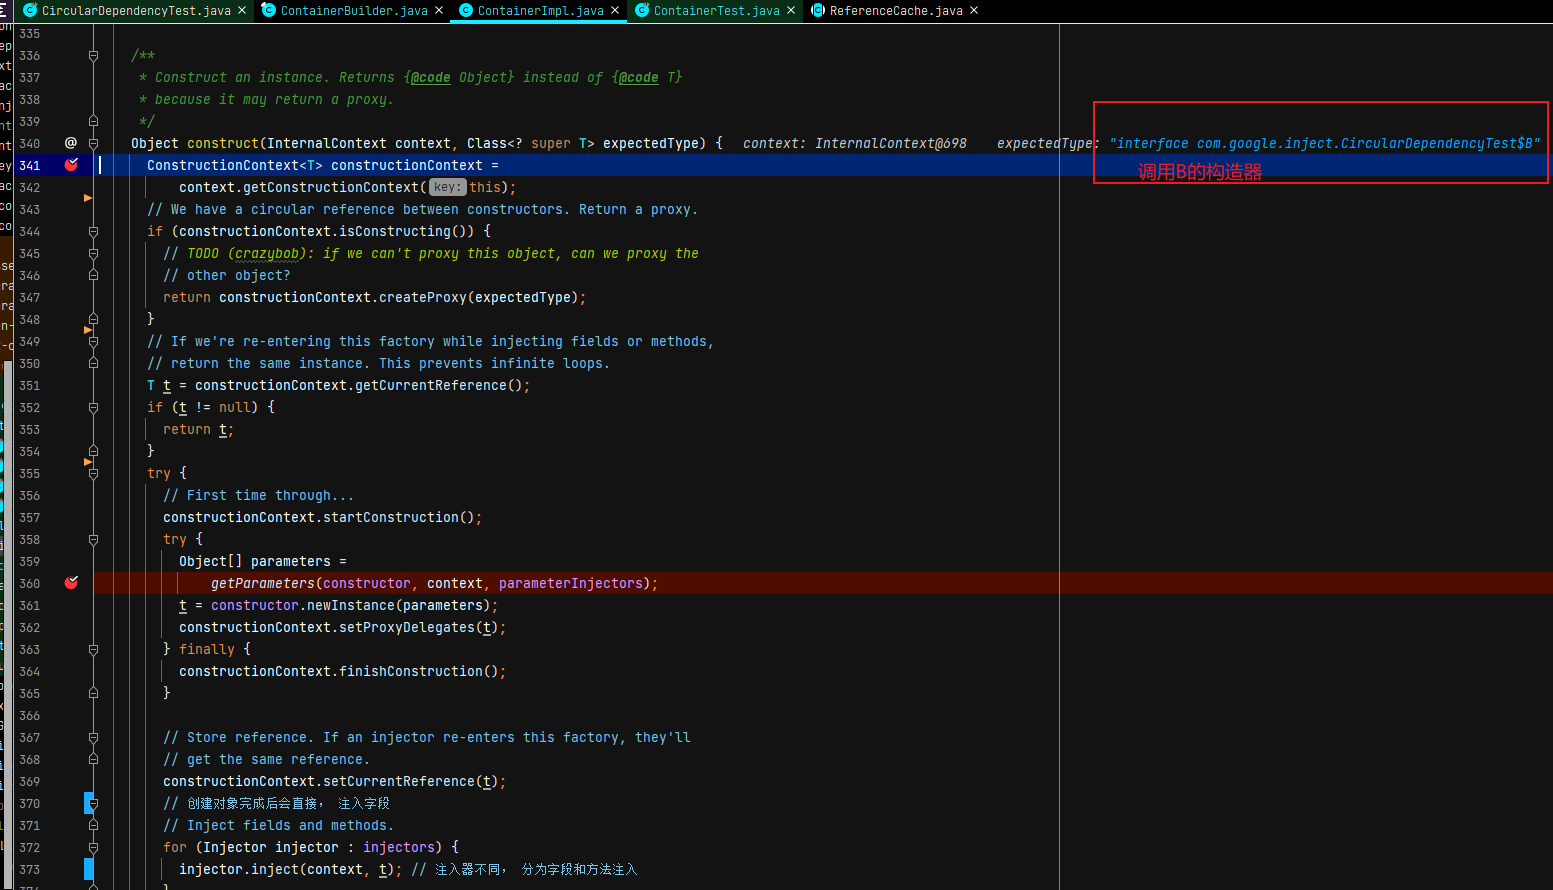Click the class icon on ContainerTest.java tab
This screenshot has height=890, width=1553.
642,10
